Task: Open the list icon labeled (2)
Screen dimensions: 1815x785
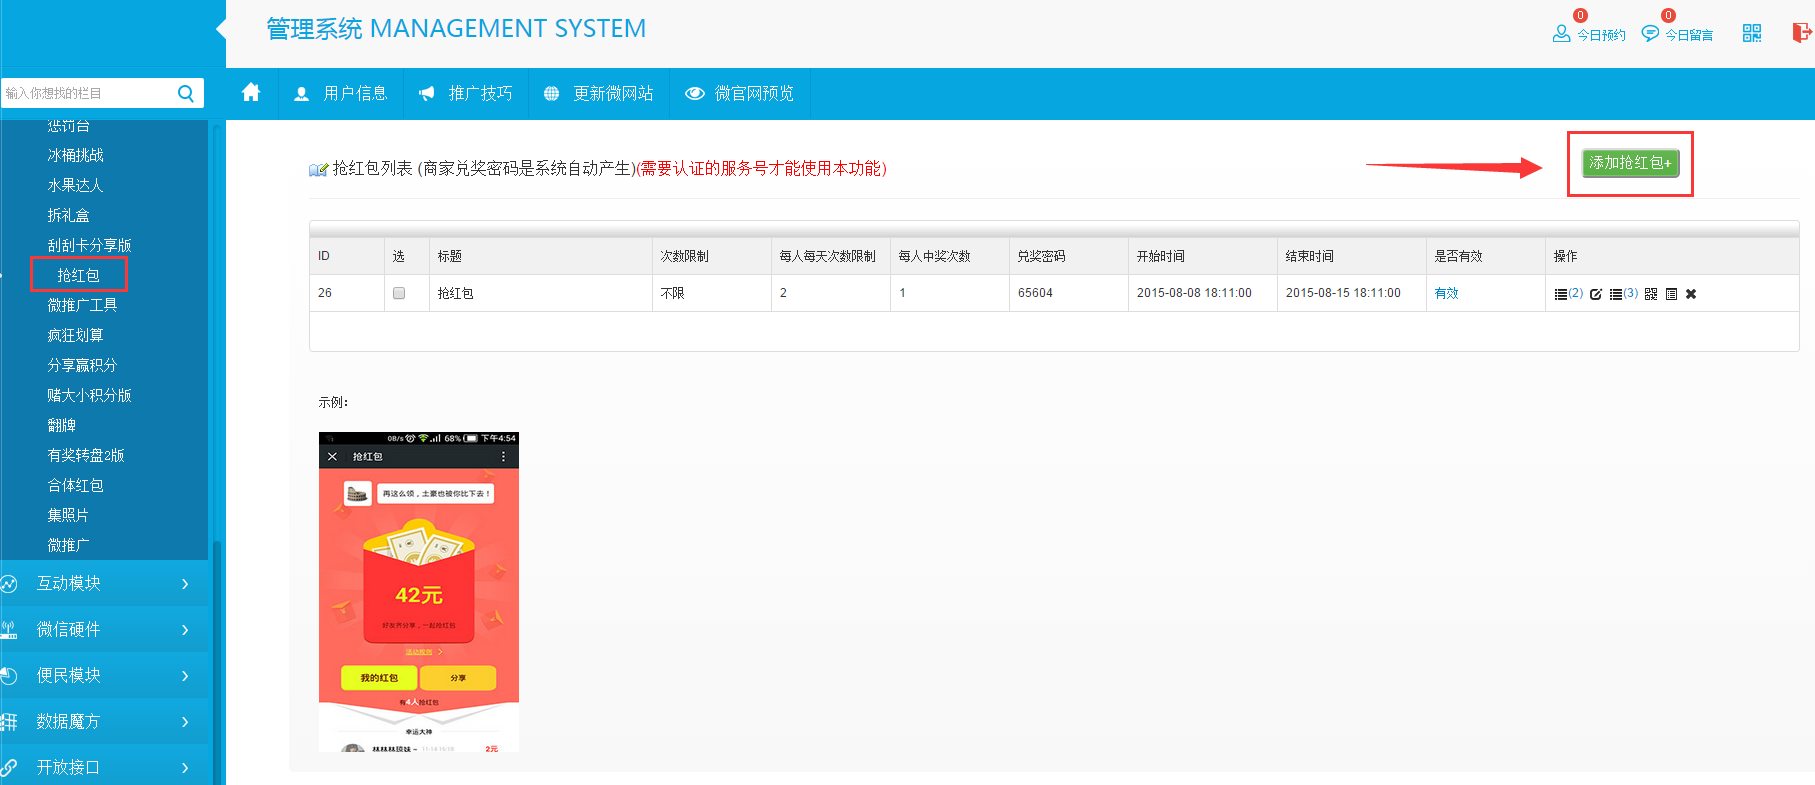Action: coord(1567,294)
